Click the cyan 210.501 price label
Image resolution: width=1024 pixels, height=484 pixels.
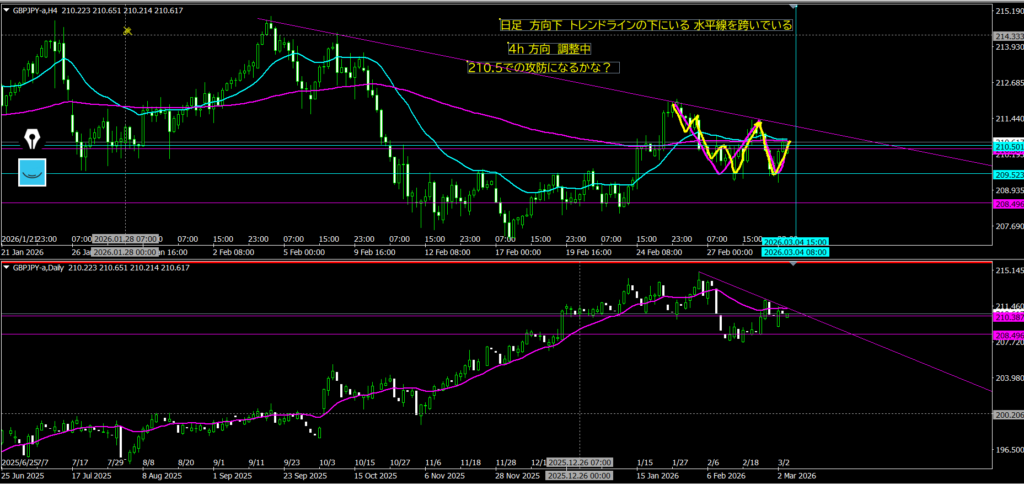tap(1007, 147)
